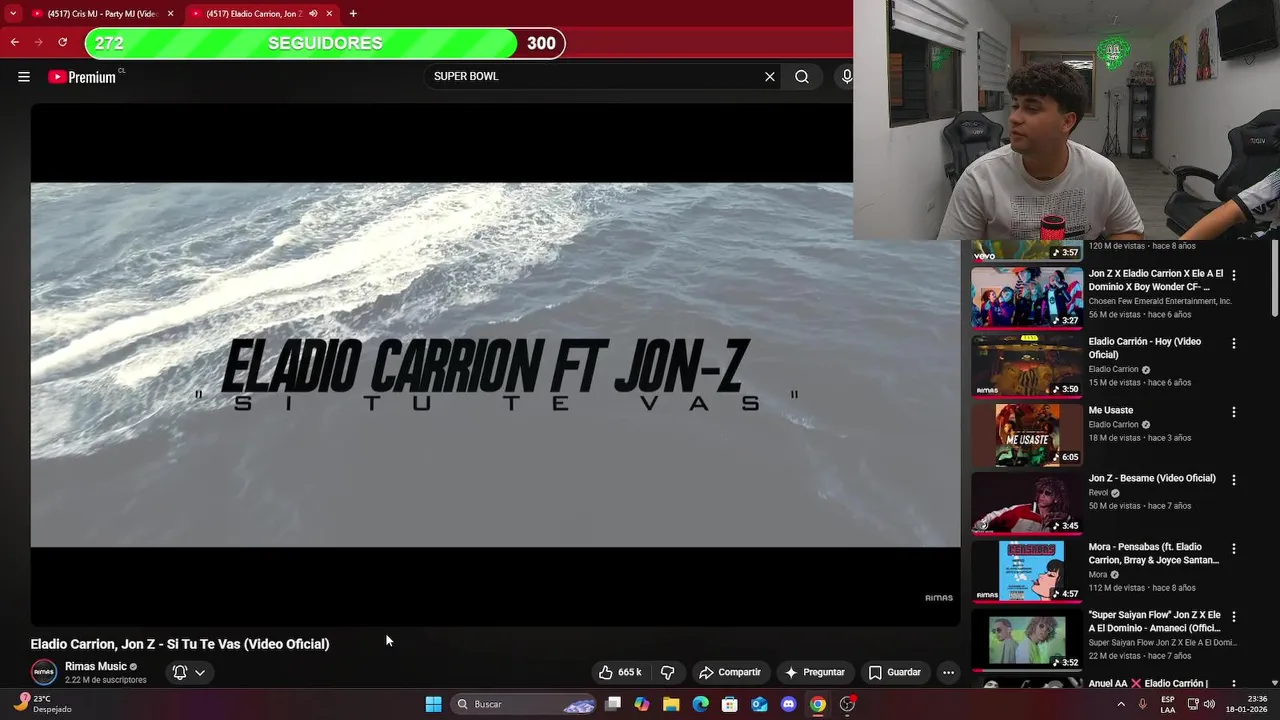Click the sidebar recommendations scrollbar
1280x720 pixels.
tap(1274, 280)
